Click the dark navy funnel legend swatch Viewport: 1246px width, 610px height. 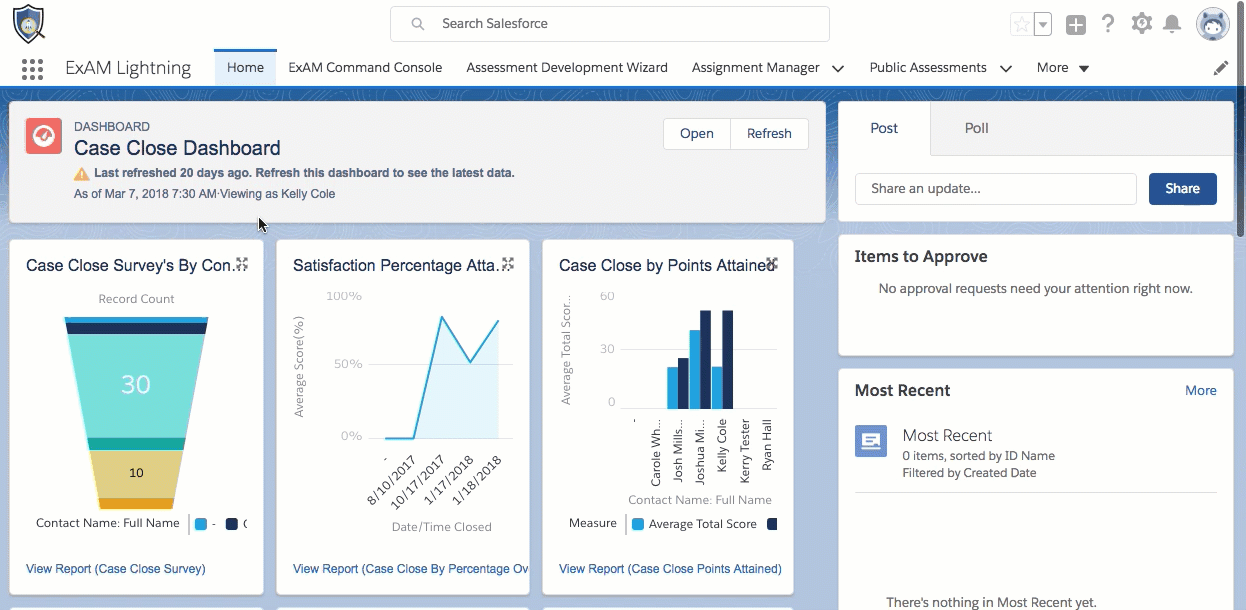coord(231,524)
